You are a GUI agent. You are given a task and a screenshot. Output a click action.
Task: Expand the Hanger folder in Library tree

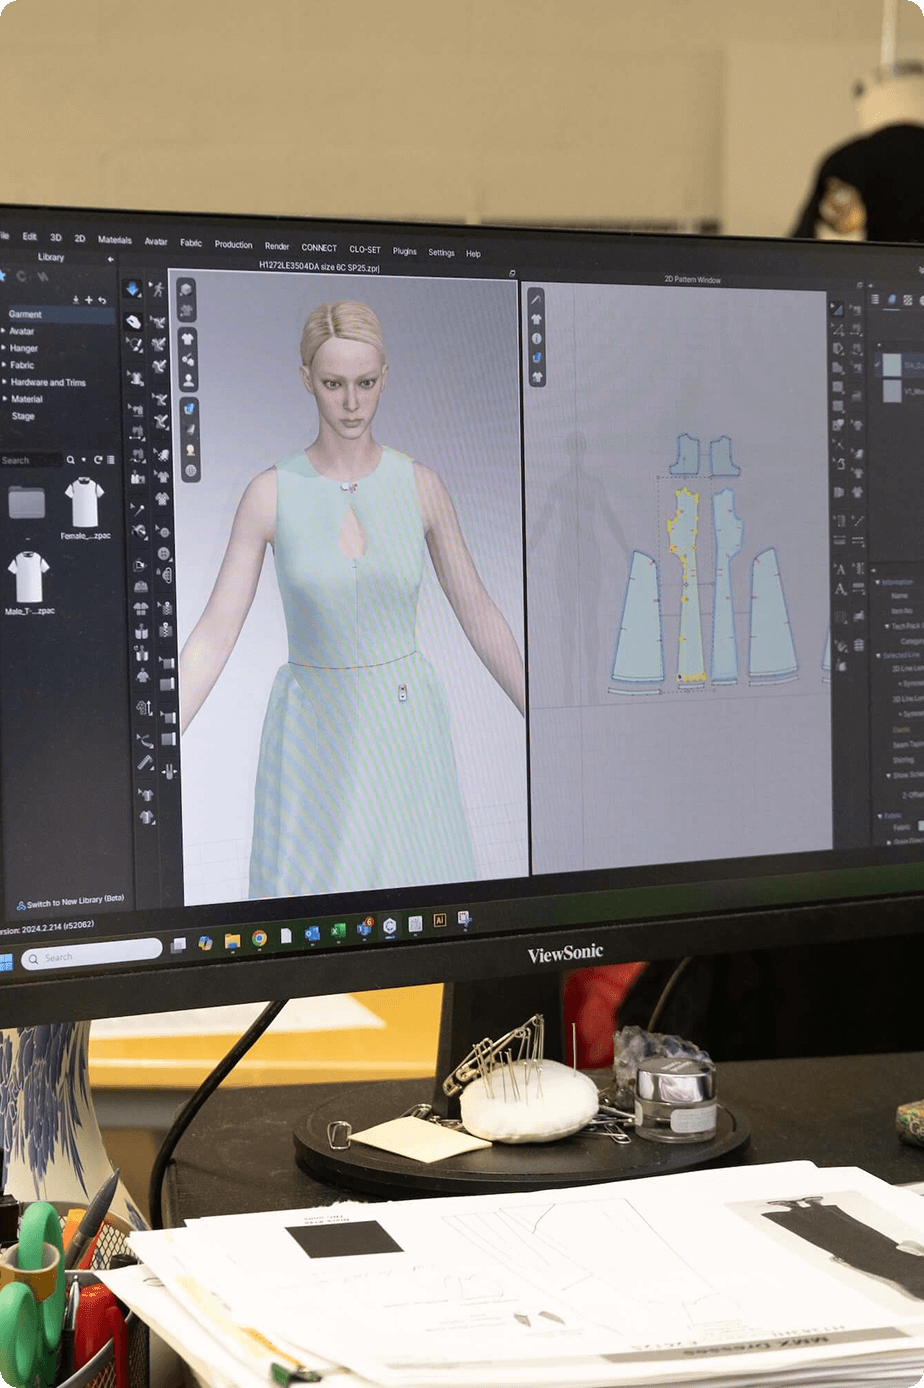pyautogui.click(x=5, y=348)
